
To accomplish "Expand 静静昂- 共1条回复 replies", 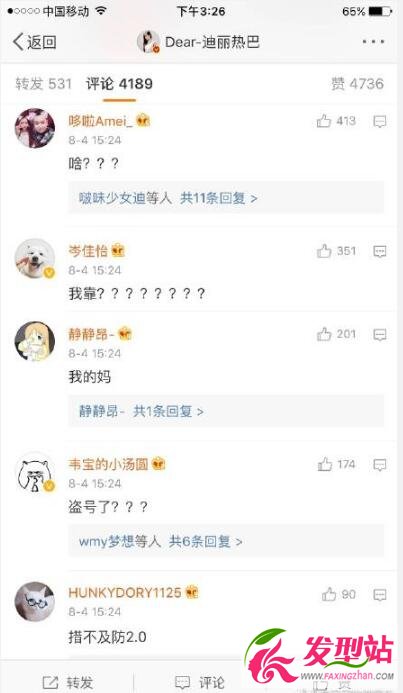I will (x=226, y=411).
